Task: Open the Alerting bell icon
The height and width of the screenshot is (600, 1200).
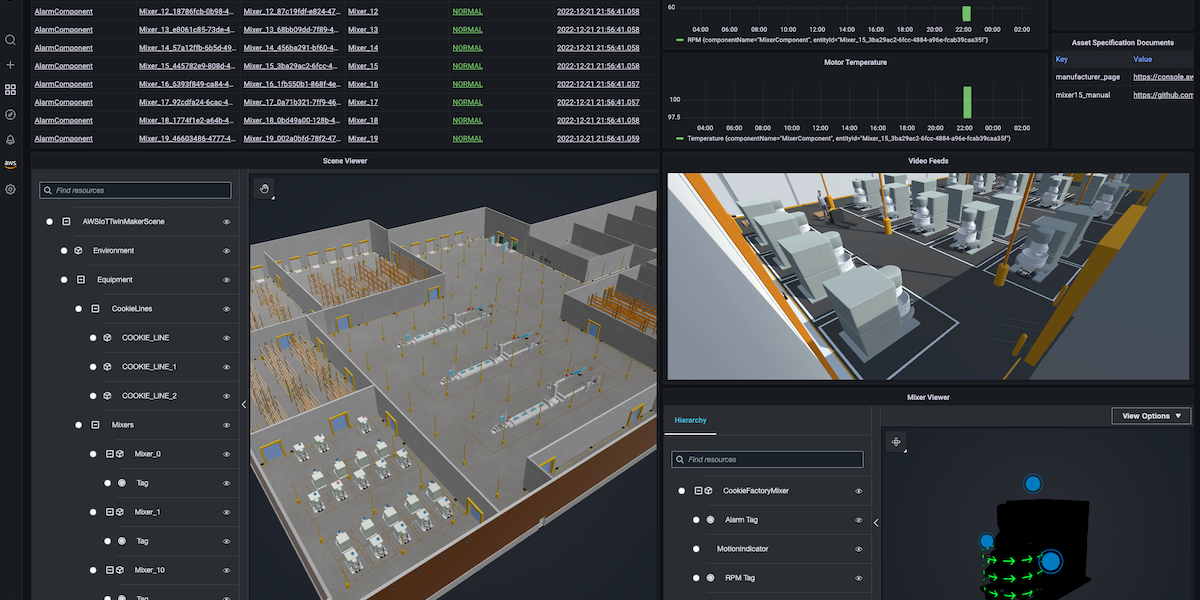Action: [10, 140]
